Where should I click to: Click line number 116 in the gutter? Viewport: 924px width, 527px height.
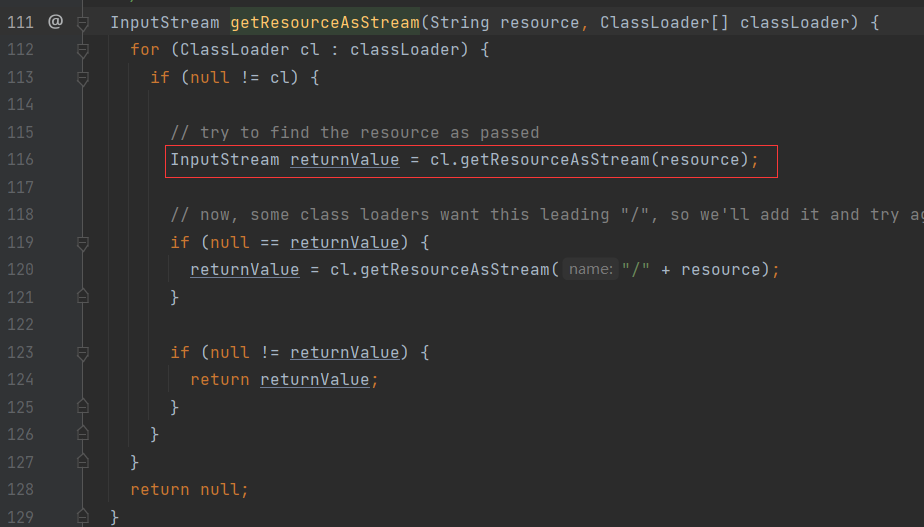click(x=21, y=160)
